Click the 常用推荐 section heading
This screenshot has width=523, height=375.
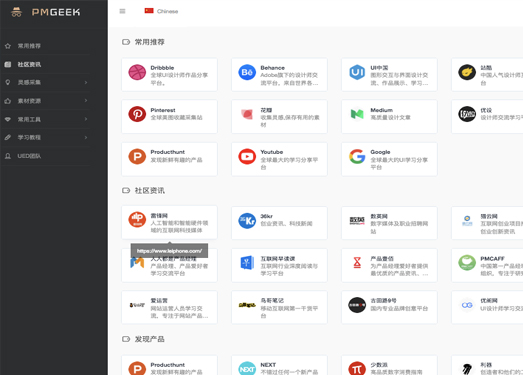(149, 42)
